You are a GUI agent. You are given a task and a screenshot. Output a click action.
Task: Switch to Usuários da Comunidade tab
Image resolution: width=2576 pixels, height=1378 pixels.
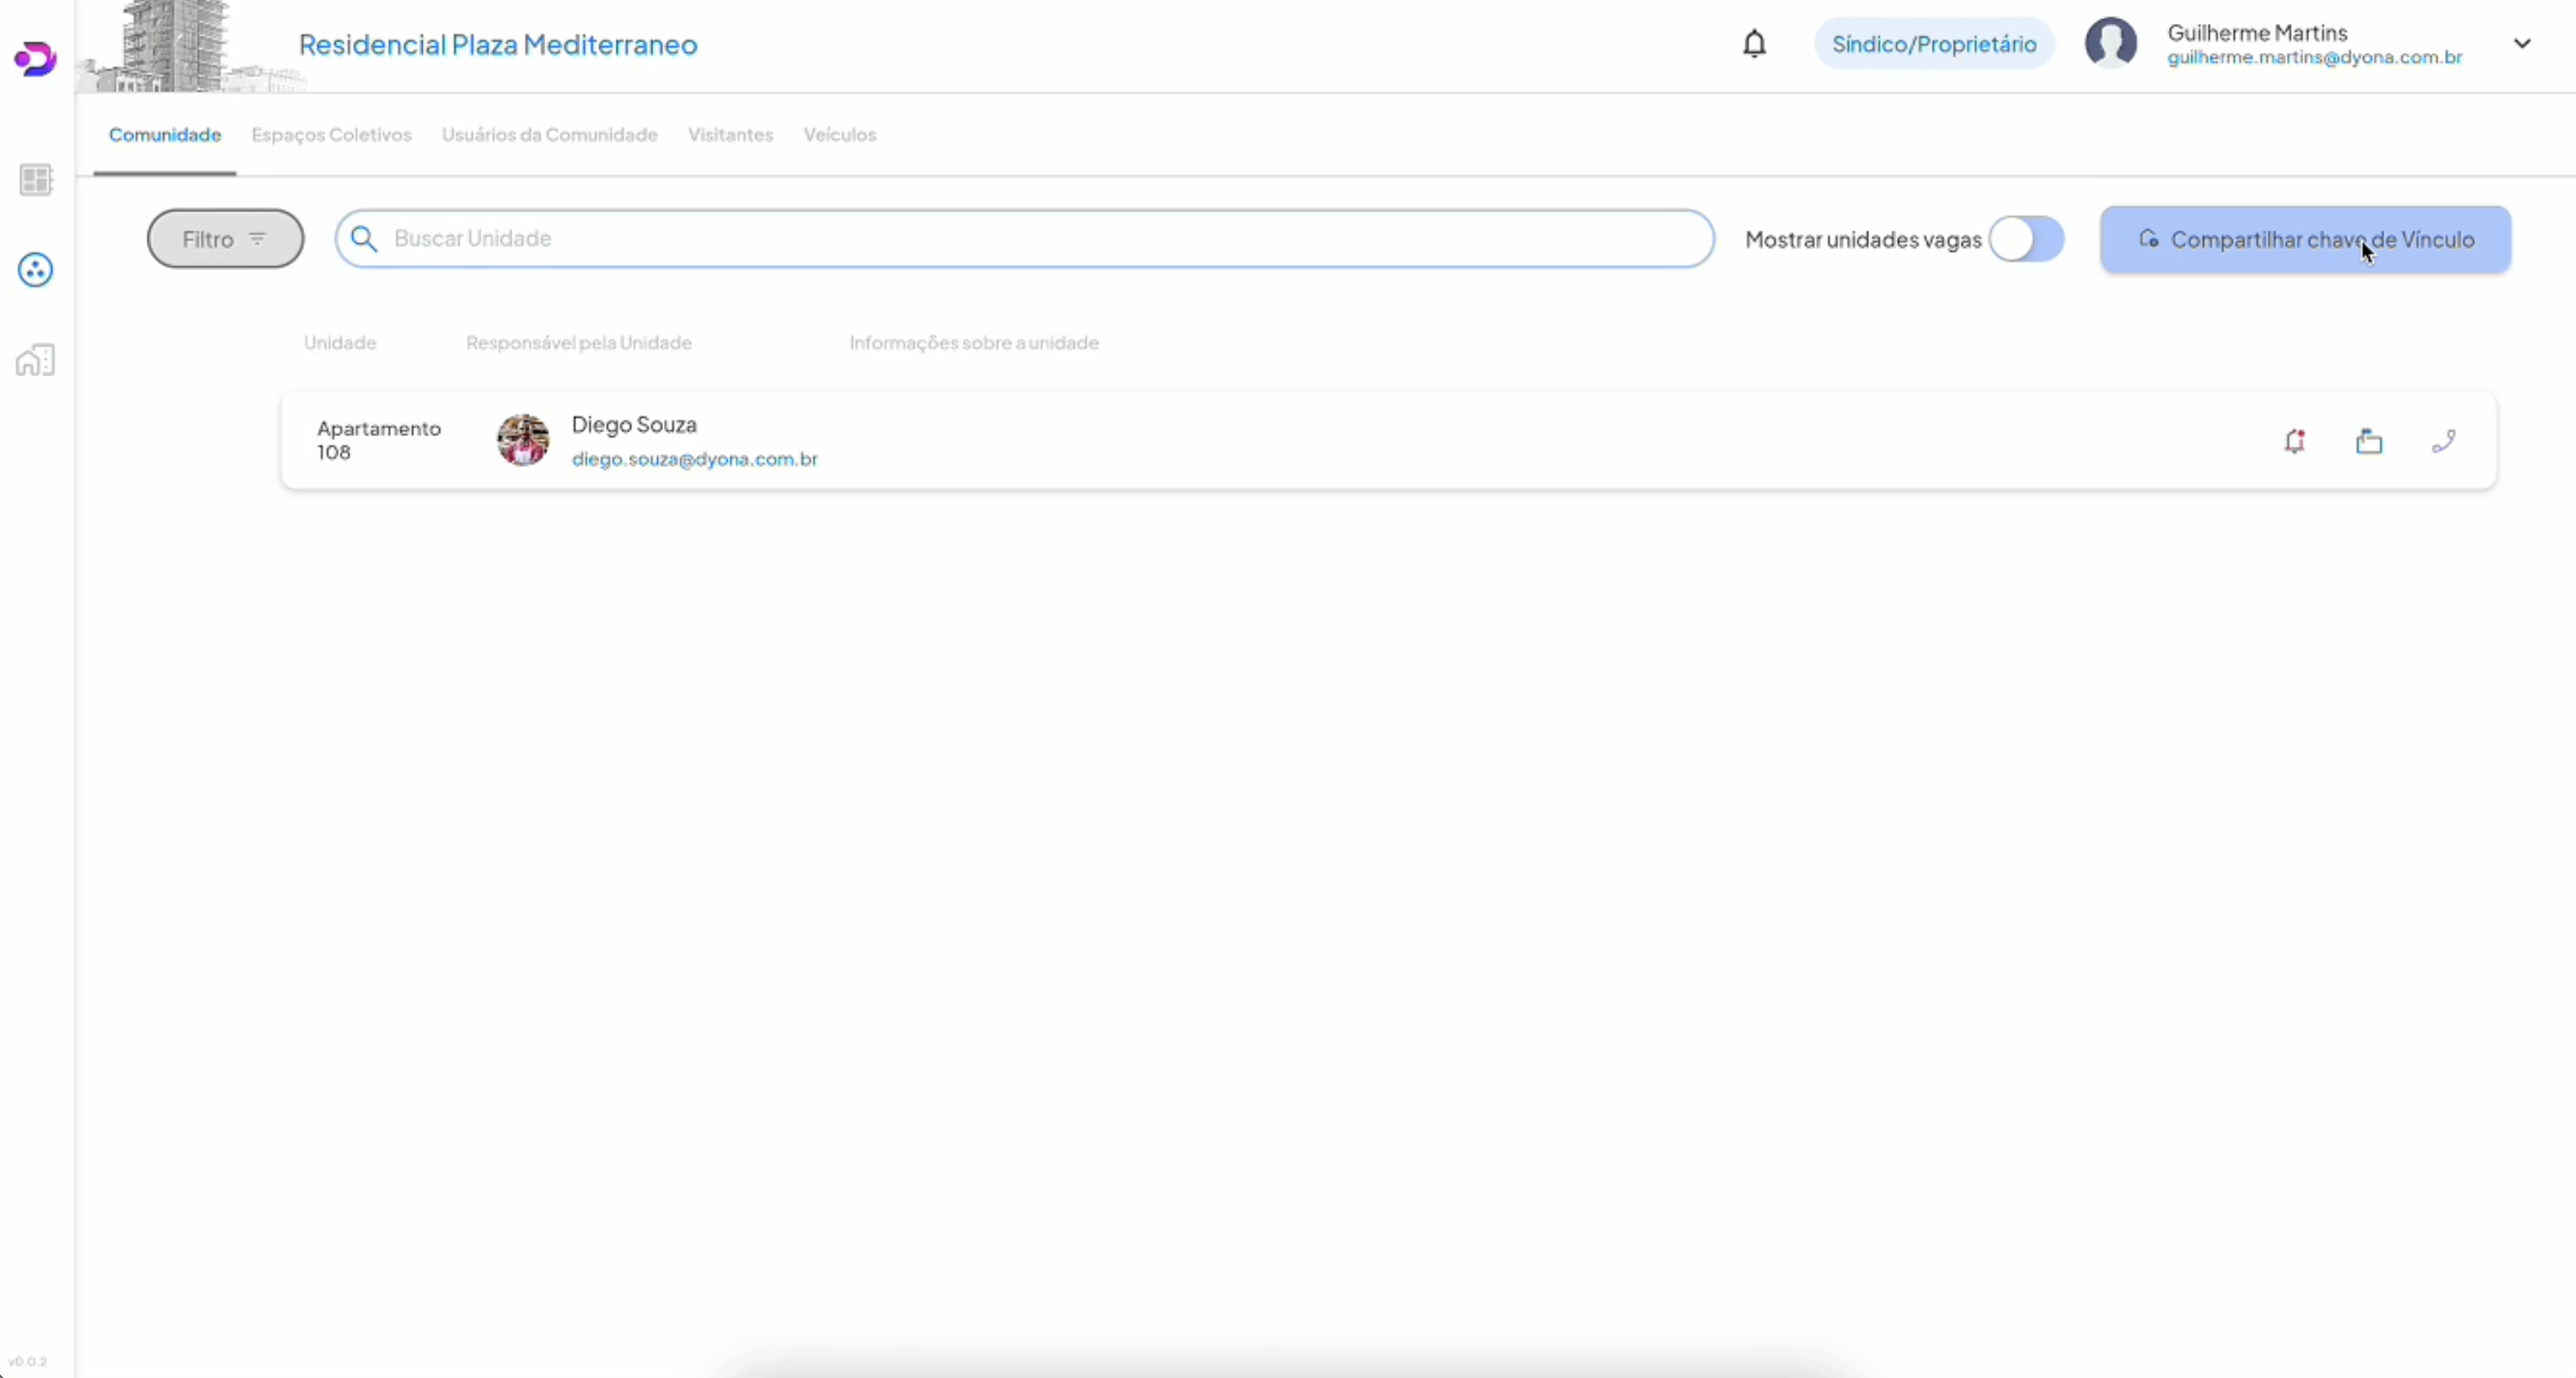point(549,135)
